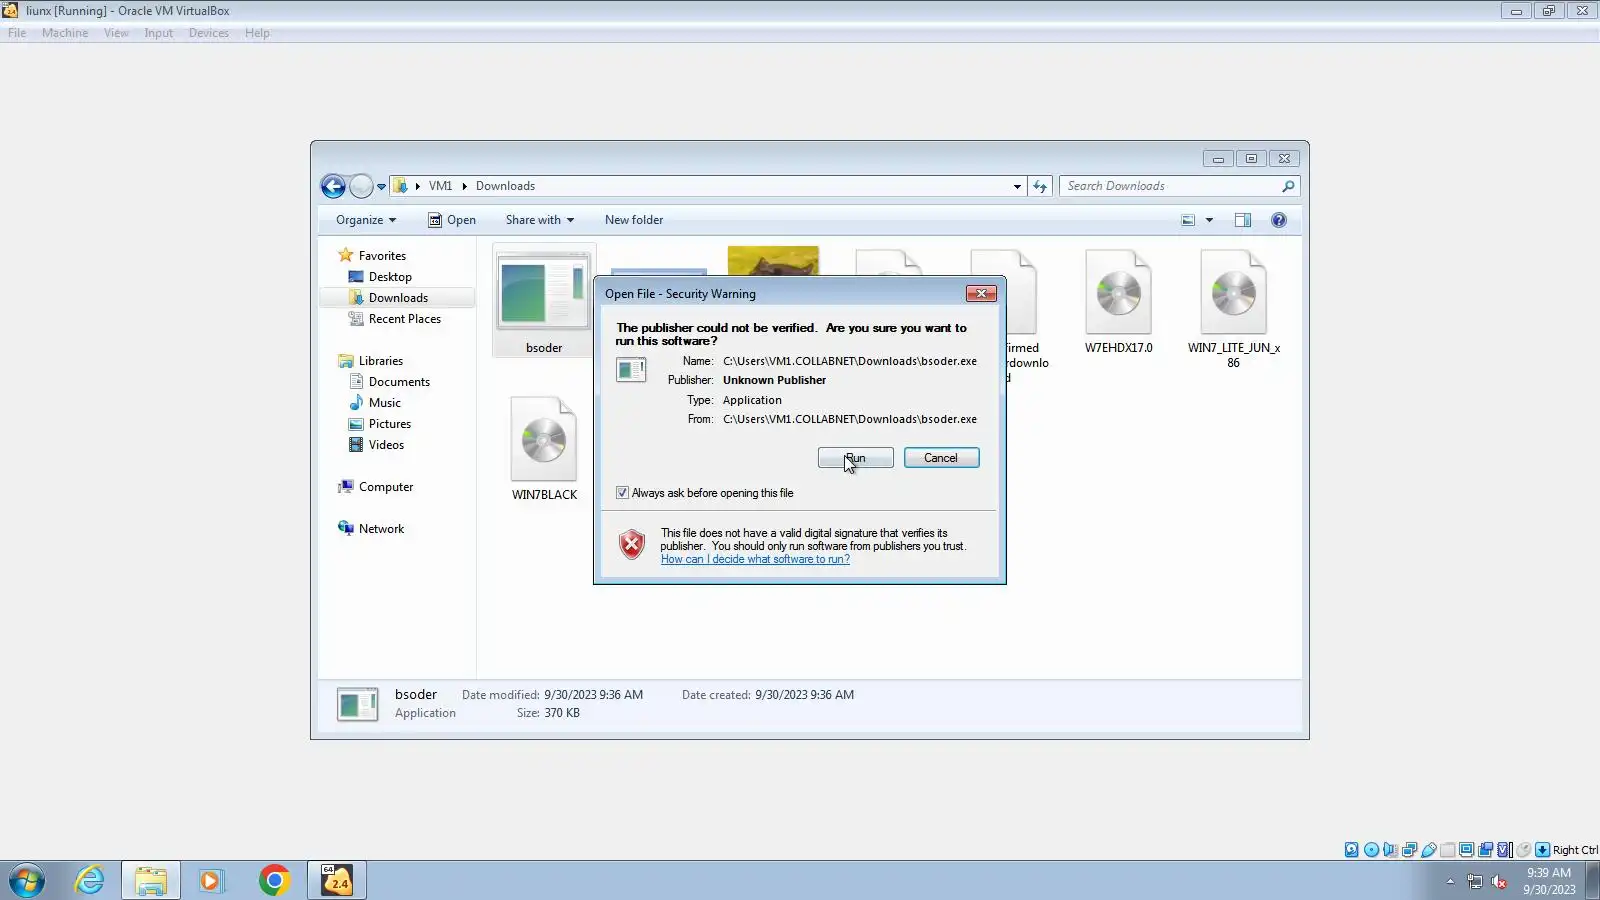The image size is (1600, 900).
Task: Launch Google Chrome from the taskbar
Action: [274, 880]
